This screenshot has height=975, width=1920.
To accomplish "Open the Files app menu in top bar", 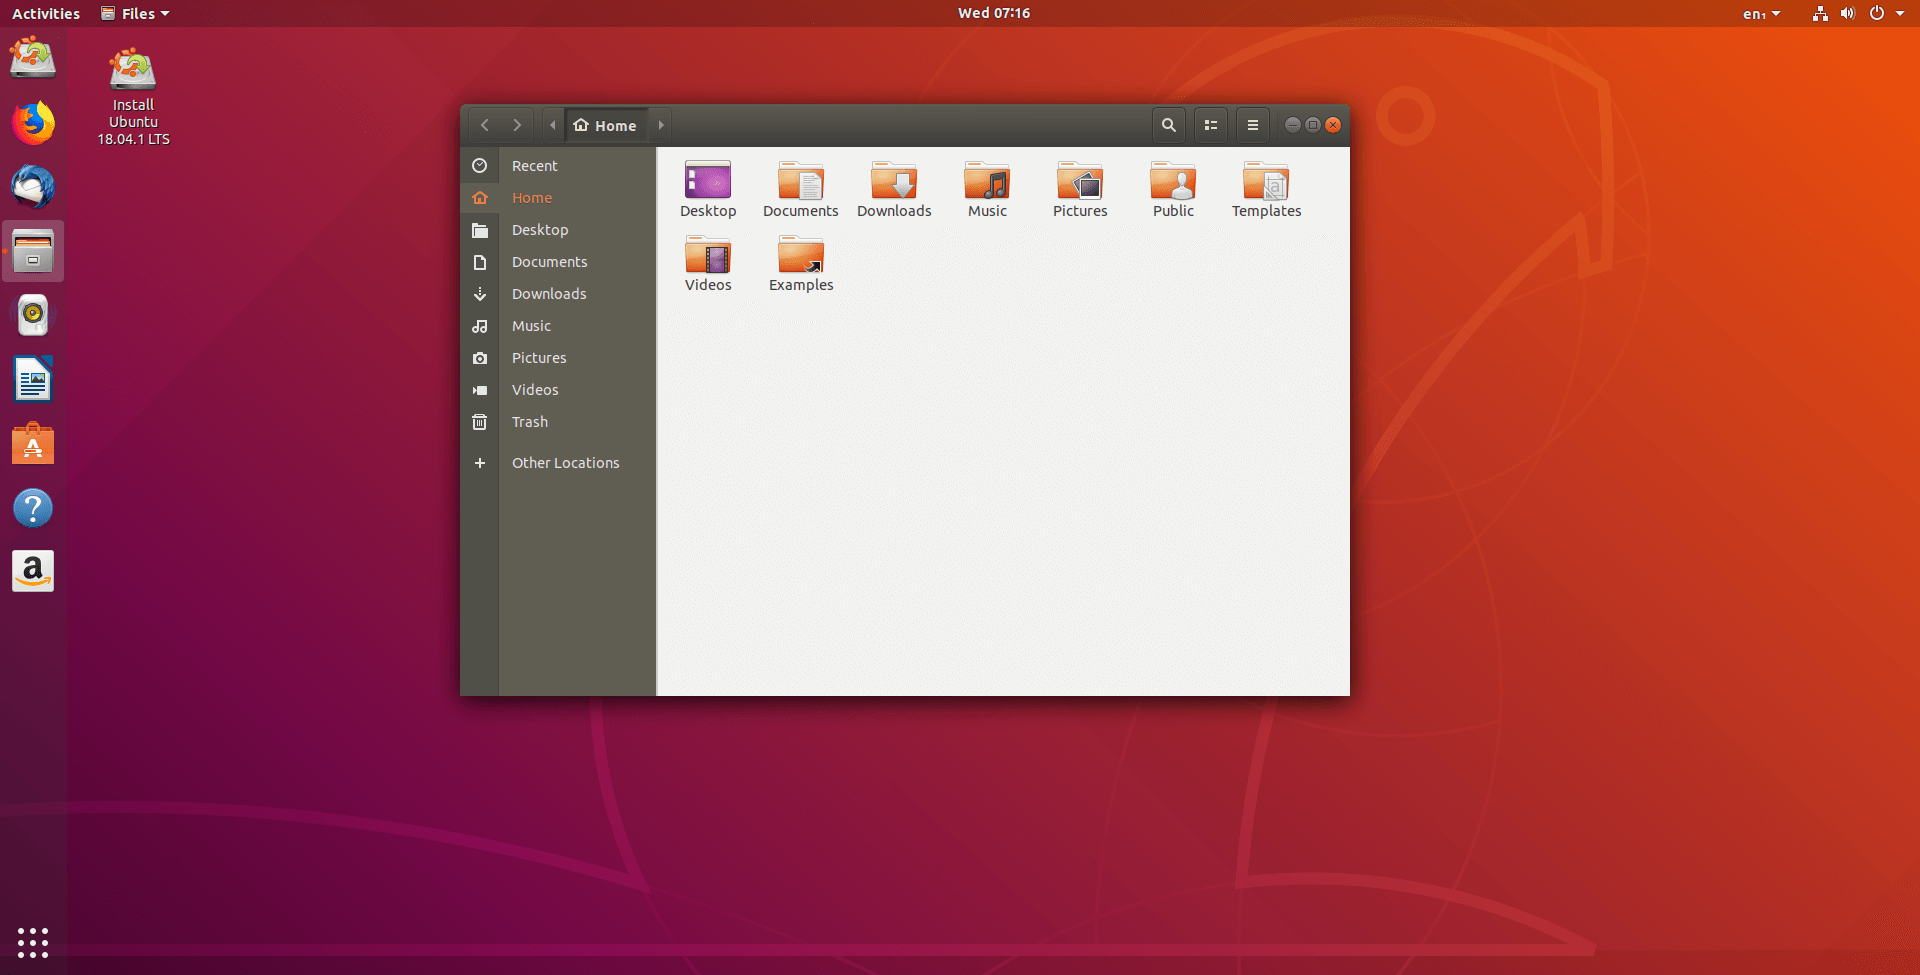I will [x=135, y=13].
